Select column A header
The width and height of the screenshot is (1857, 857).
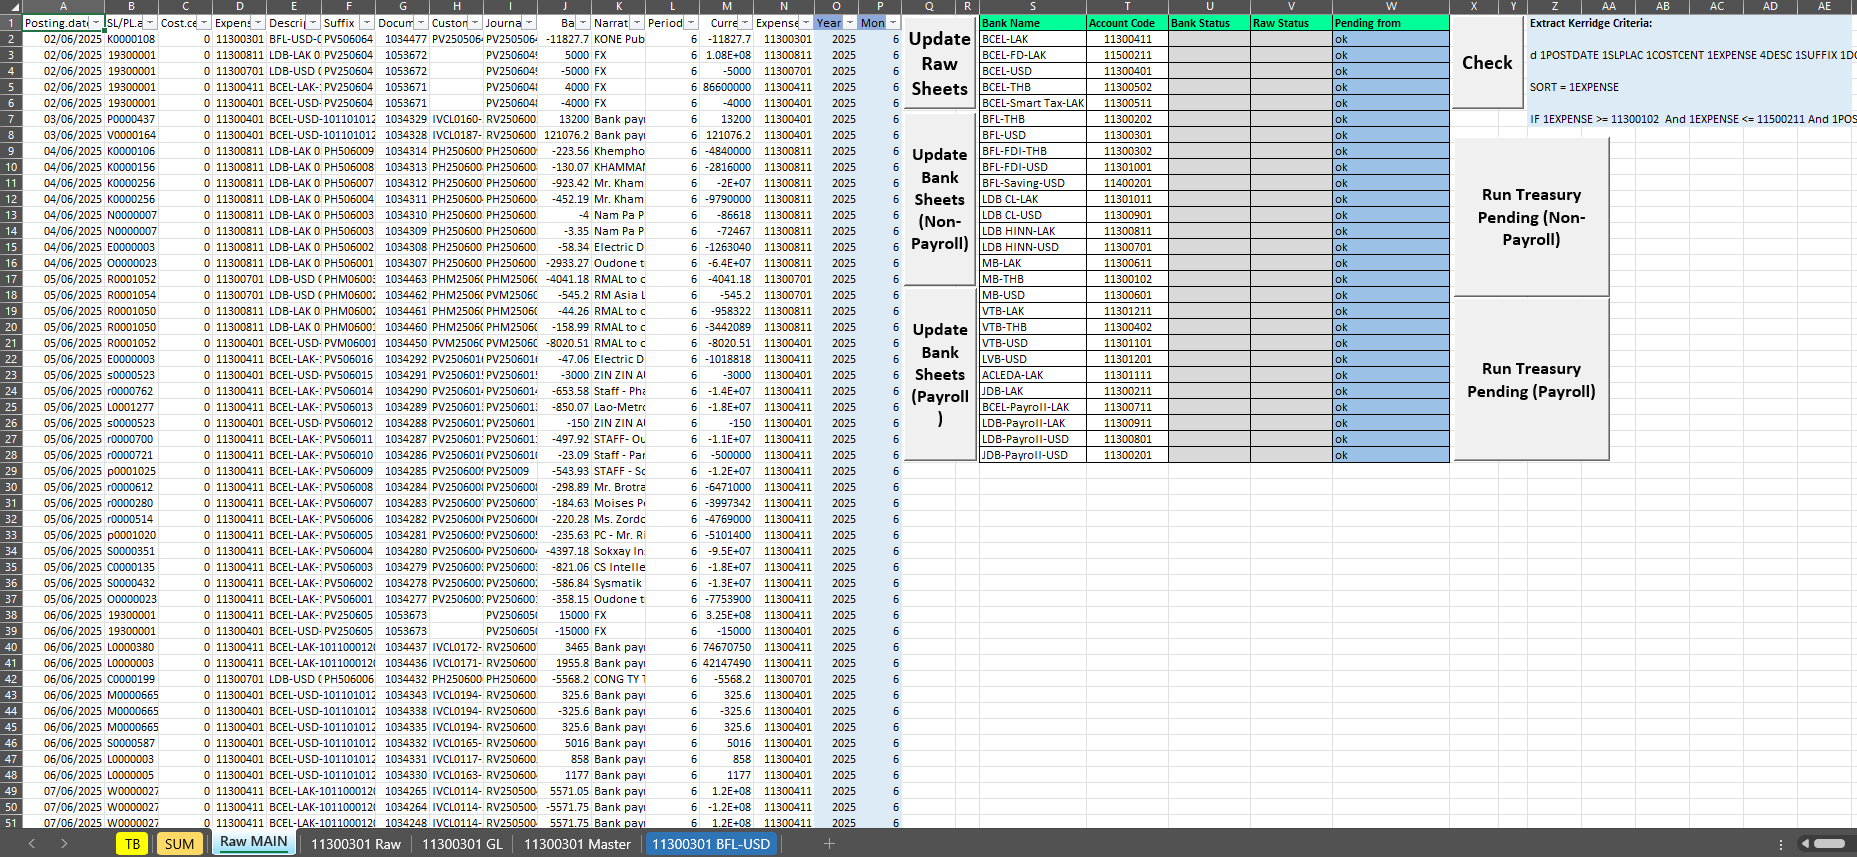click(x=62, y=6)
